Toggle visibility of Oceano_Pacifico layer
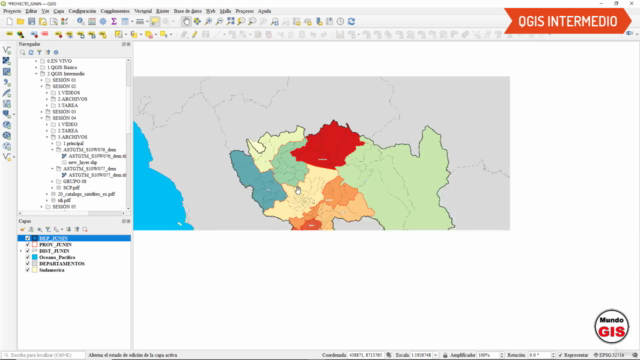The image size is (640, 360). tap(28, 258)
